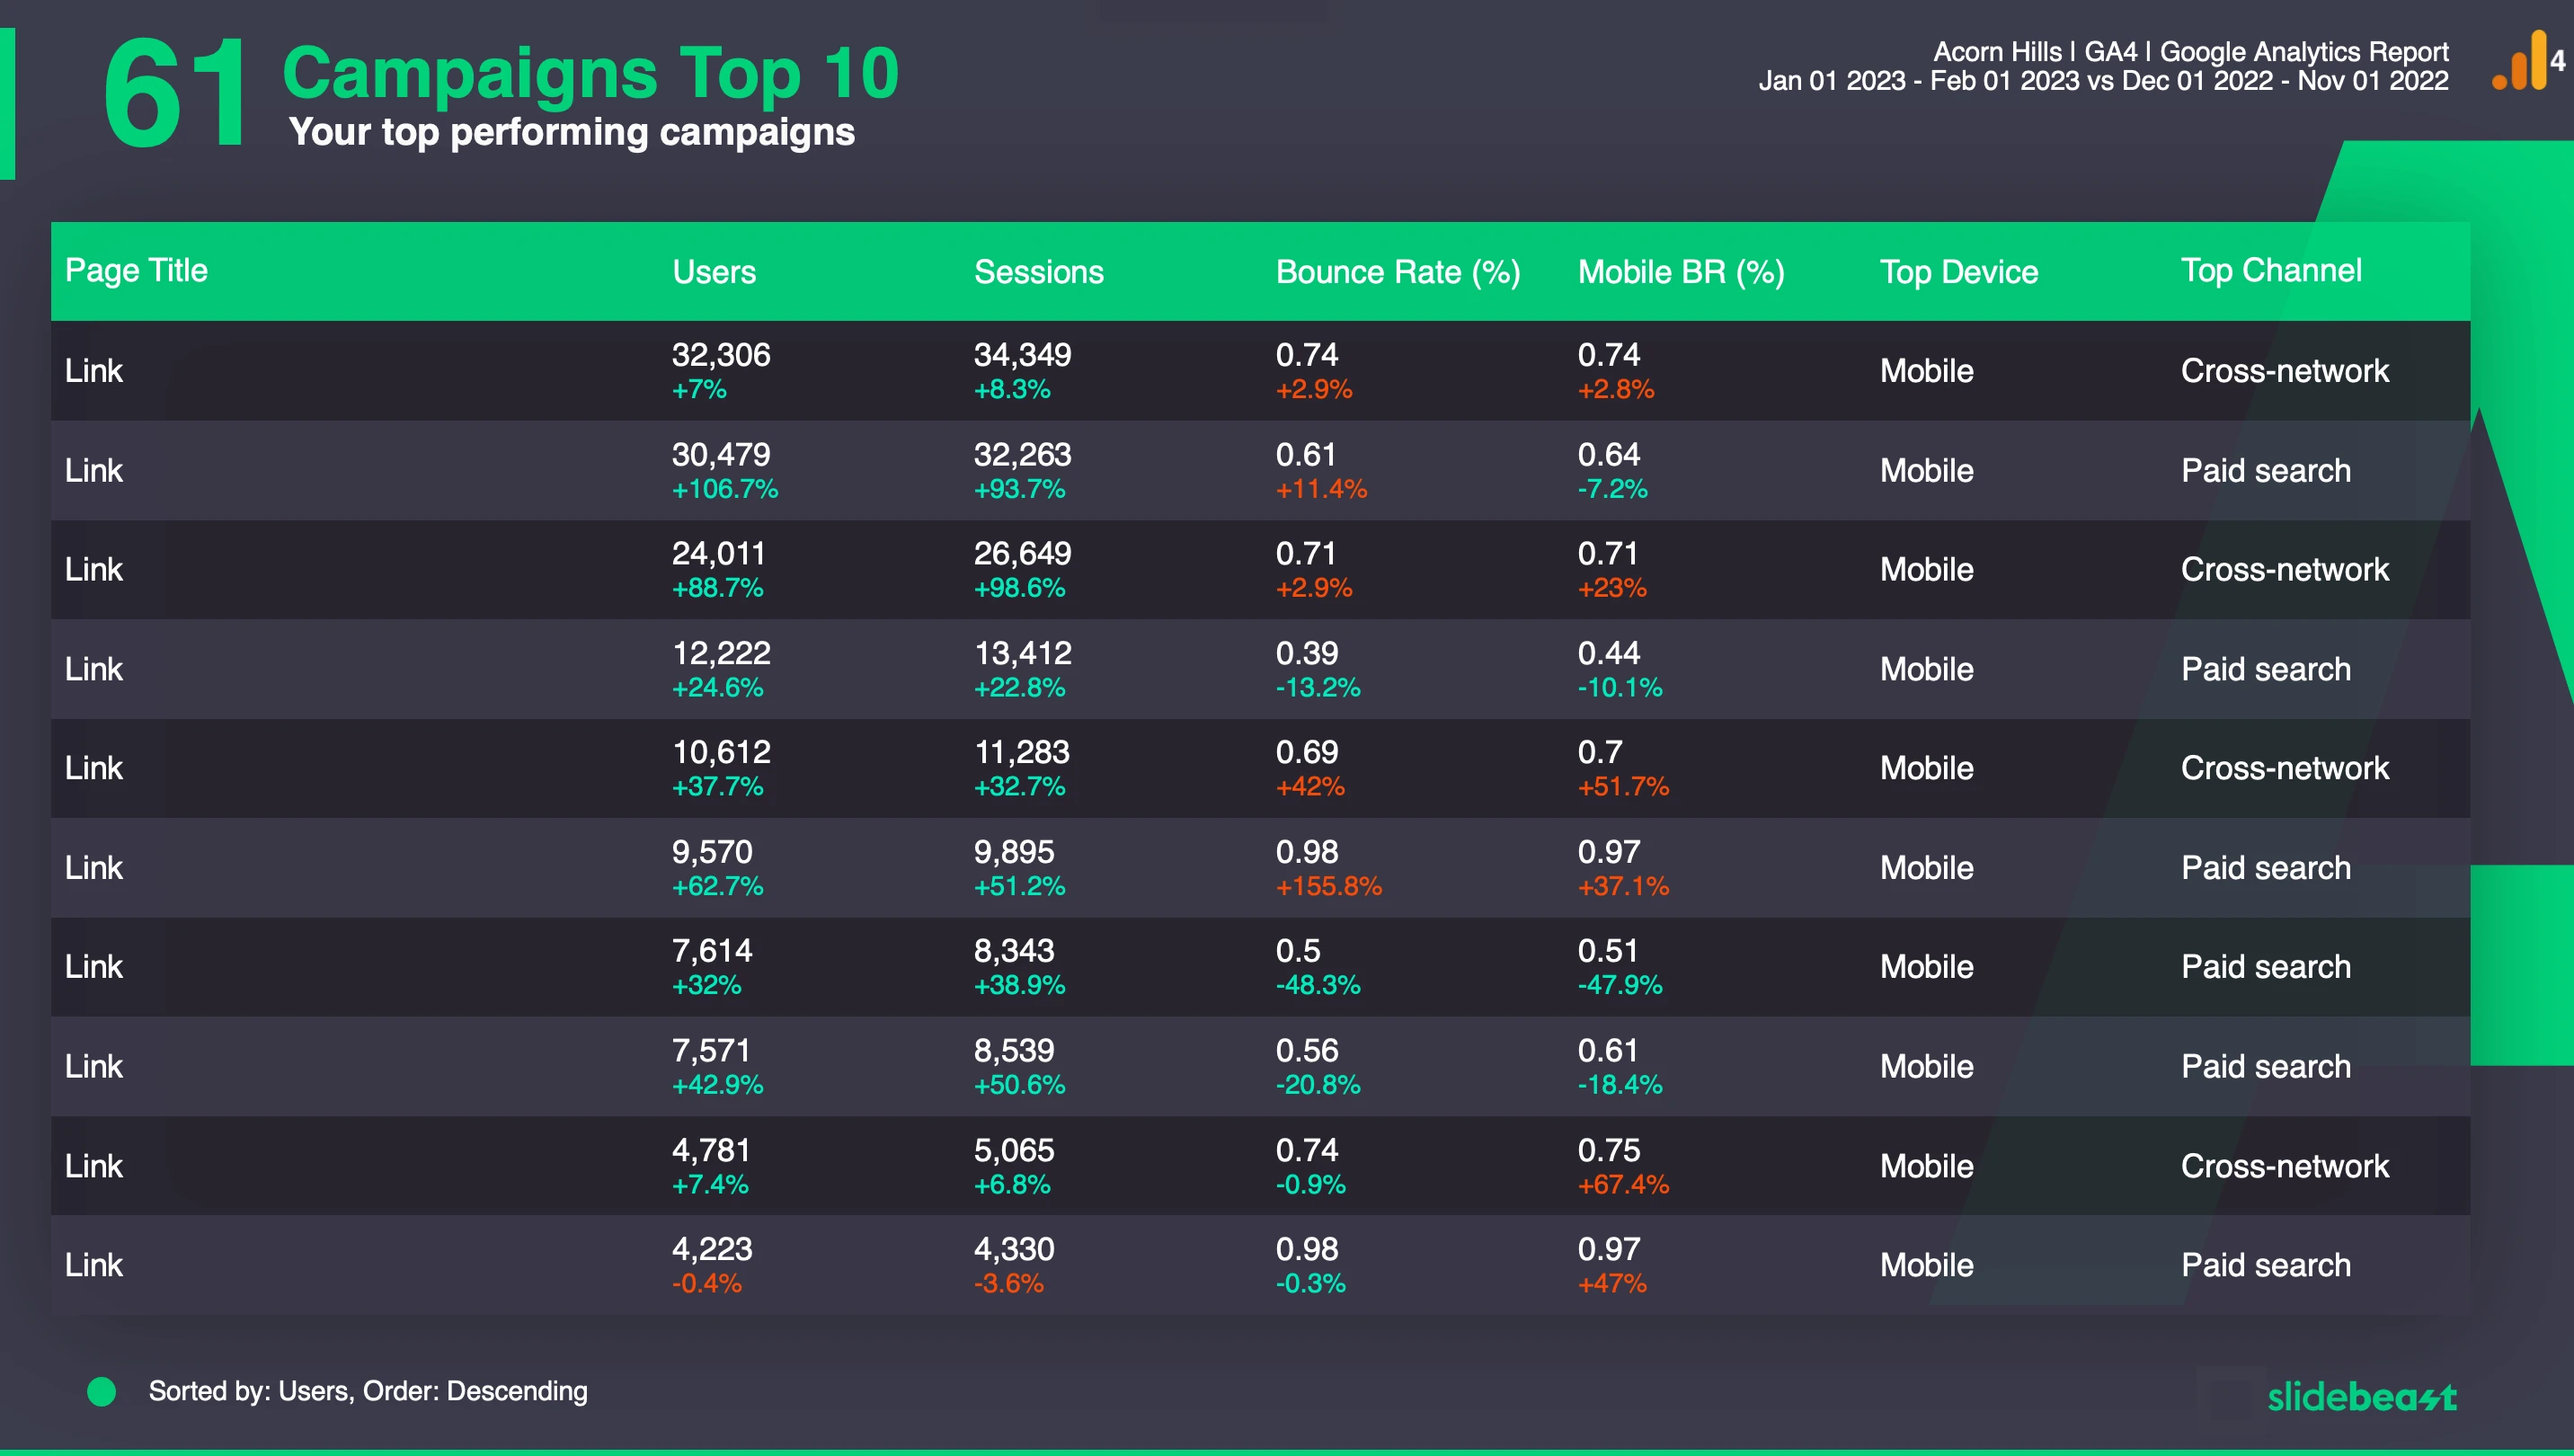This screenshot has height=1456, width=2574.
Task: Select the 7,571 users value
Action: pos(711,1050)
